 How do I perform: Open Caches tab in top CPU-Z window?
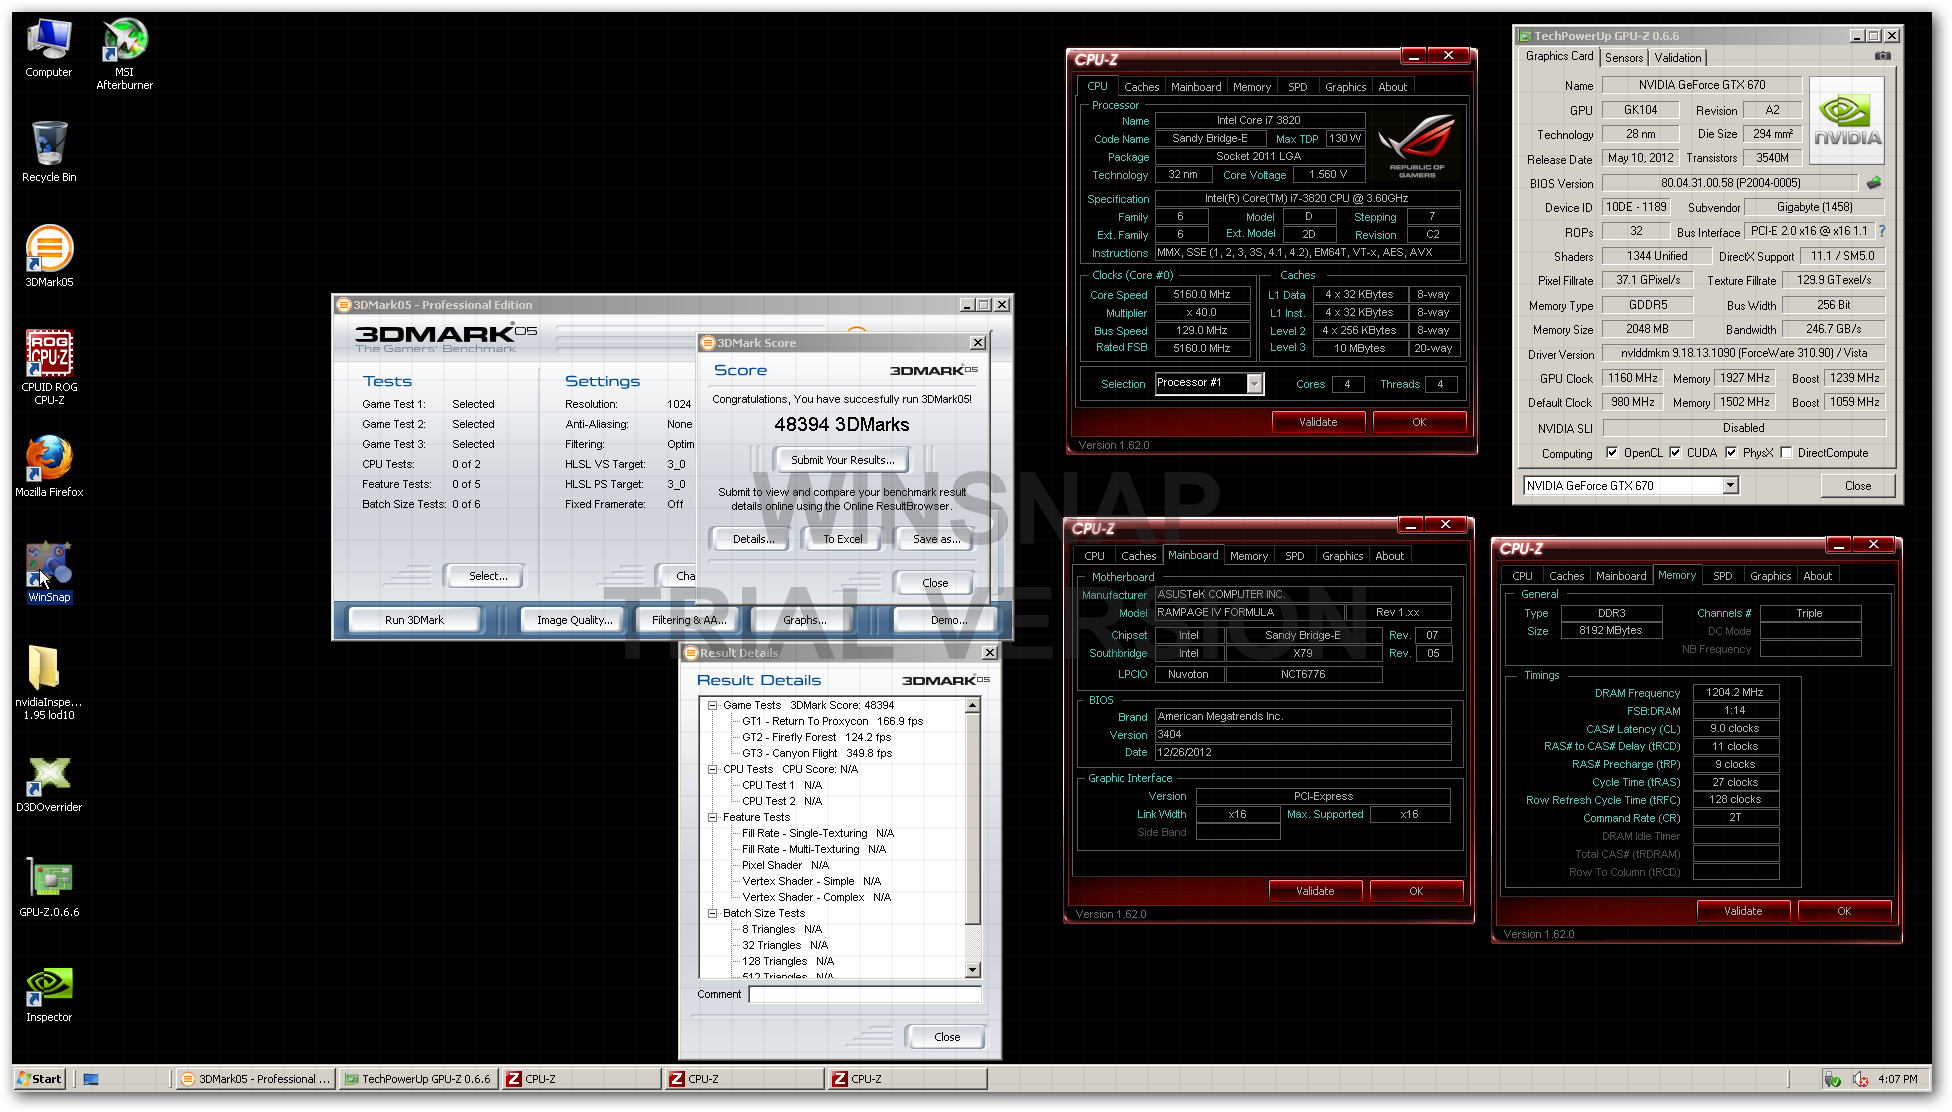(1141, 87)
